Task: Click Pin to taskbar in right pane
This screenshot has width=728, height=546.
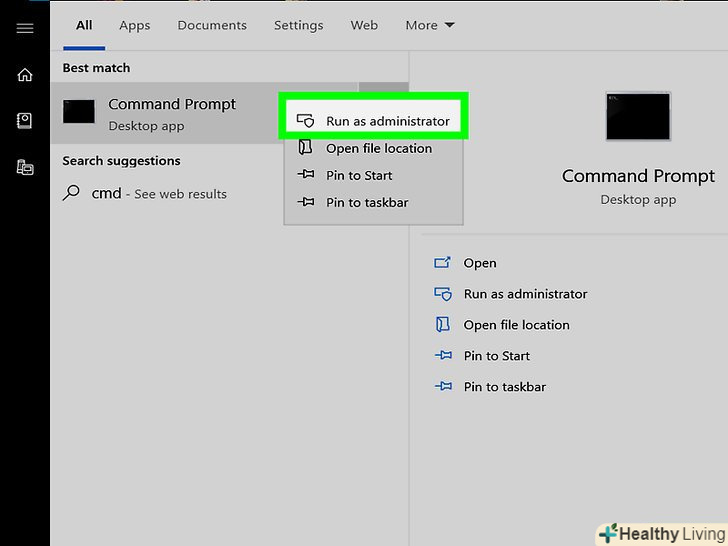Action: (x=505, y=387)
